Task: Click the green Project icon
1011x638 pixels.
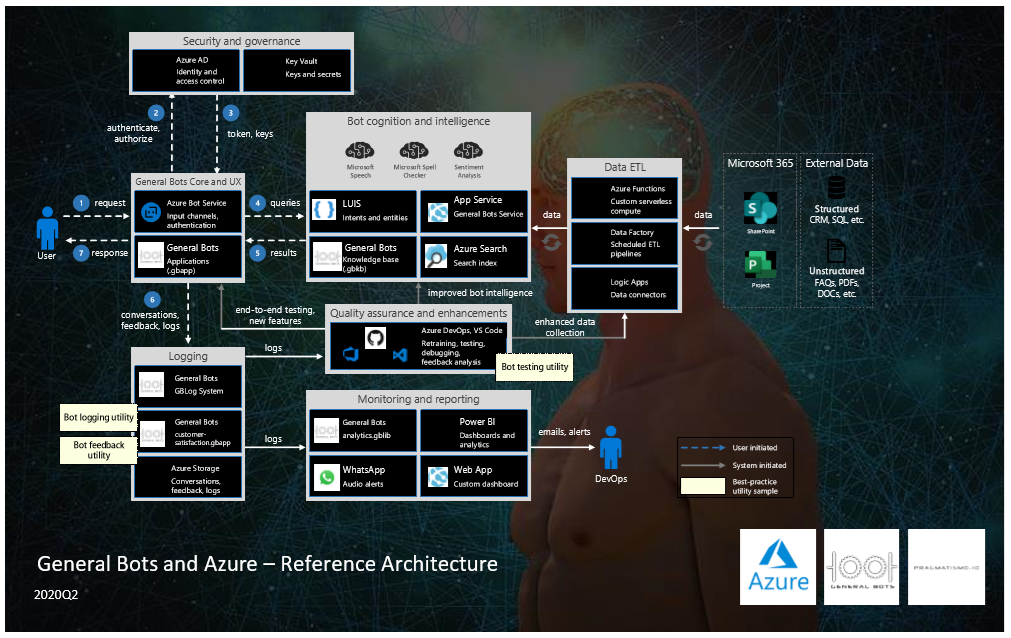Action: coord(754,265)
